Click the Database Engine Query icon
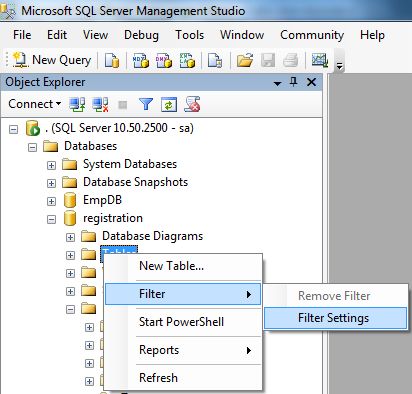This screenshot has width=412, height=394. tap(112, 60)
